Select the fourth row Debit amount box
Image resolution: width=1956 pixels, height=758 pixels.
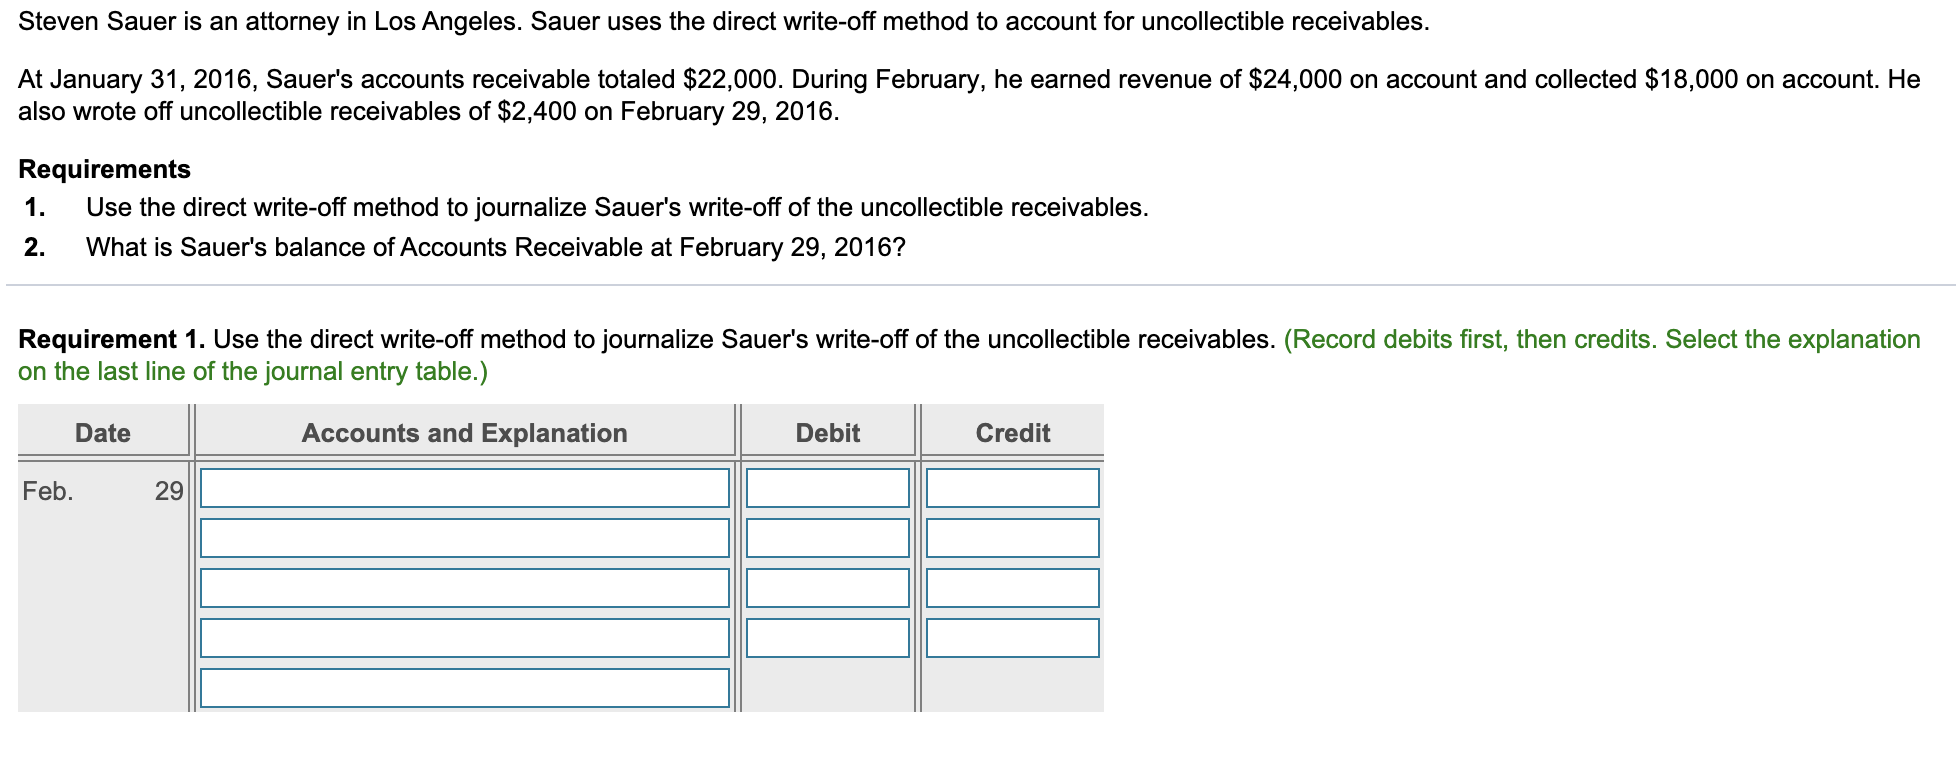[x=828, y=638]
